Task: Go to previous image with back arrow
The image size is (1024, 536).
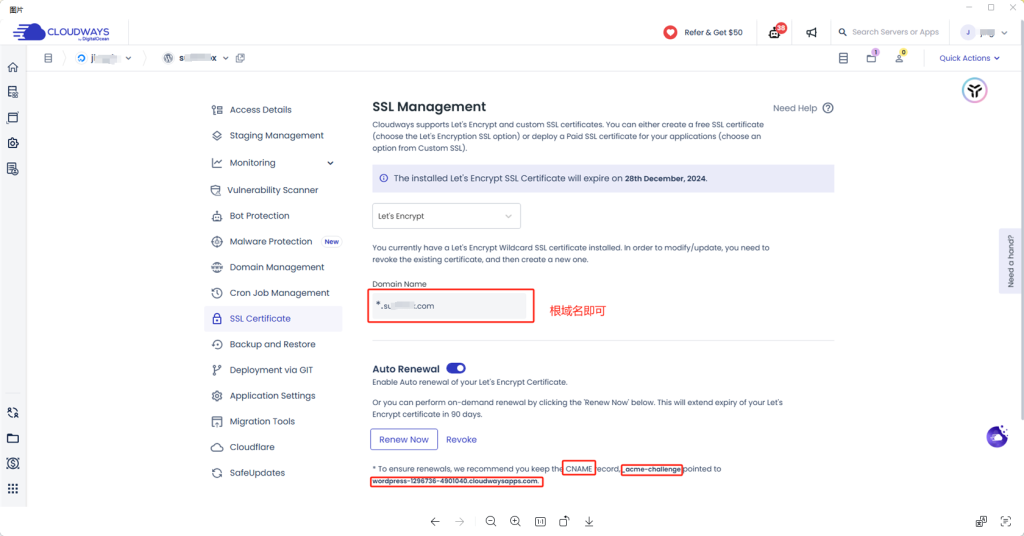Action: 435,522
